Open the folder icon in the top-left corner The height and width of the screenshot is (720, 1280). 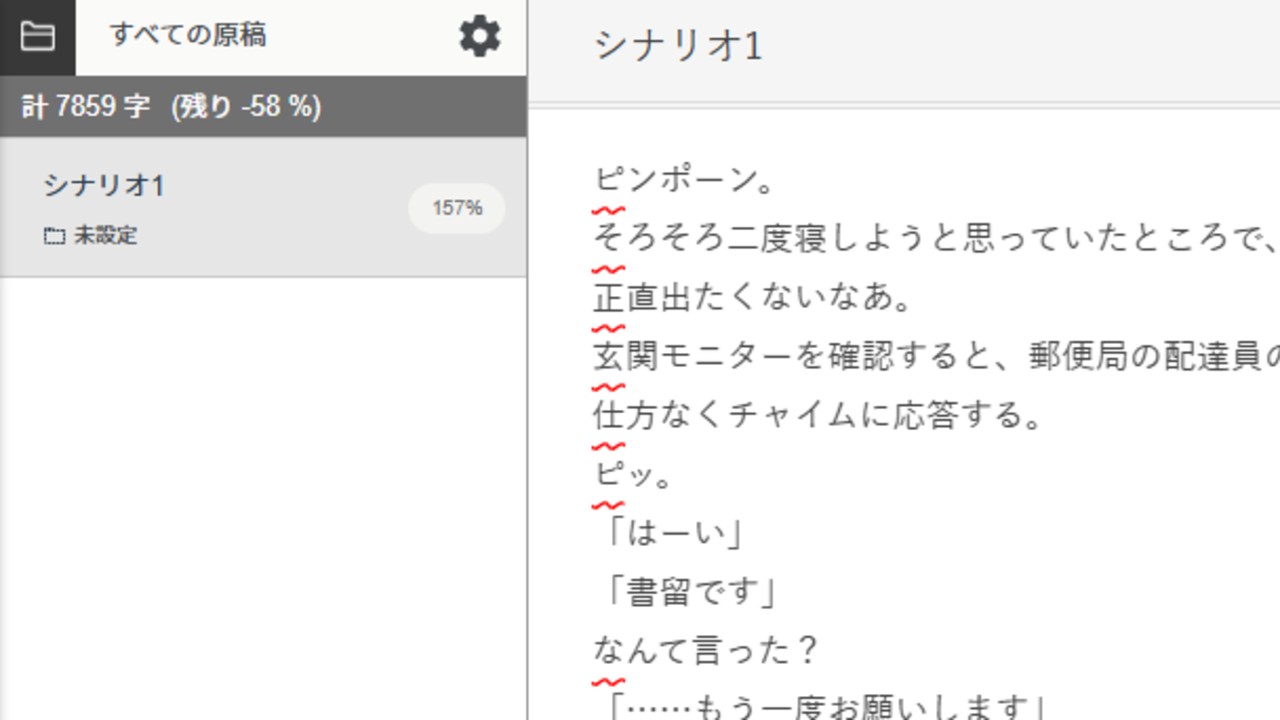pyautogui.click(x=37, y=37)
